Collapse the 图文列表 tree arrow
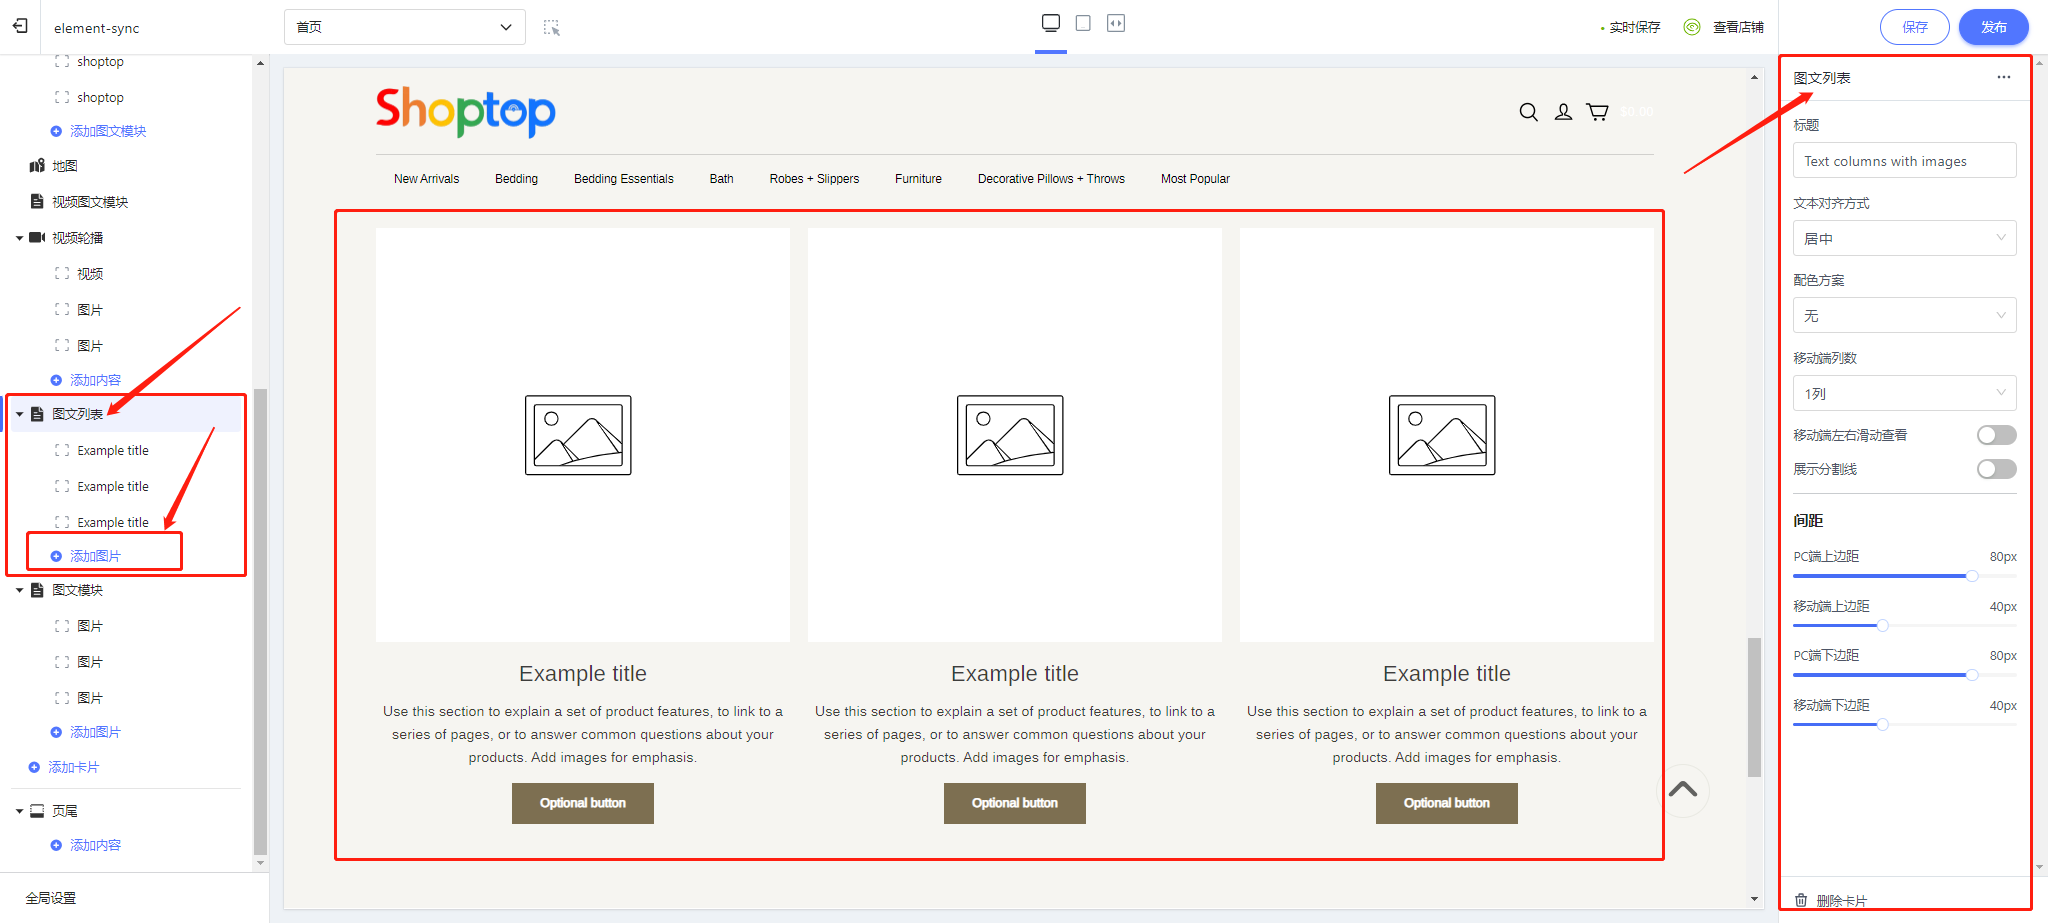The height and width of the screenshot is (923, 2048). tap(19, 414)
